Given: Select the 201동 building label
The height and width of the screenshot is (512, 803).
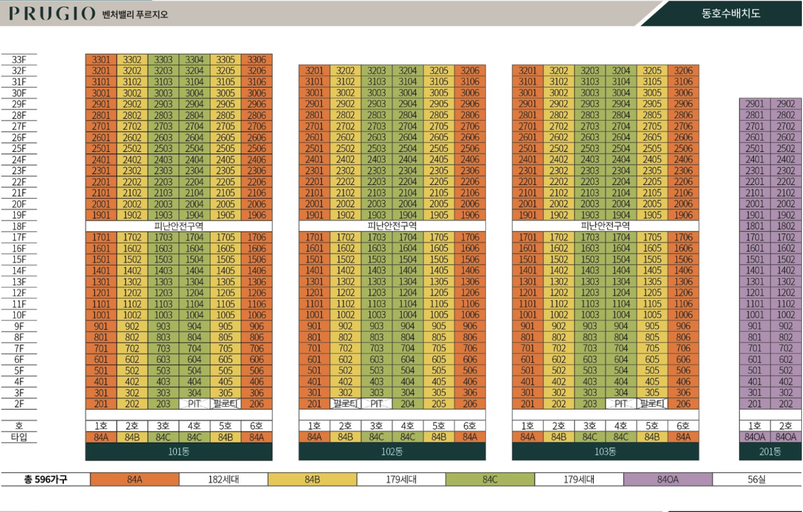Looking at the screenshot, I should (770, 452).
